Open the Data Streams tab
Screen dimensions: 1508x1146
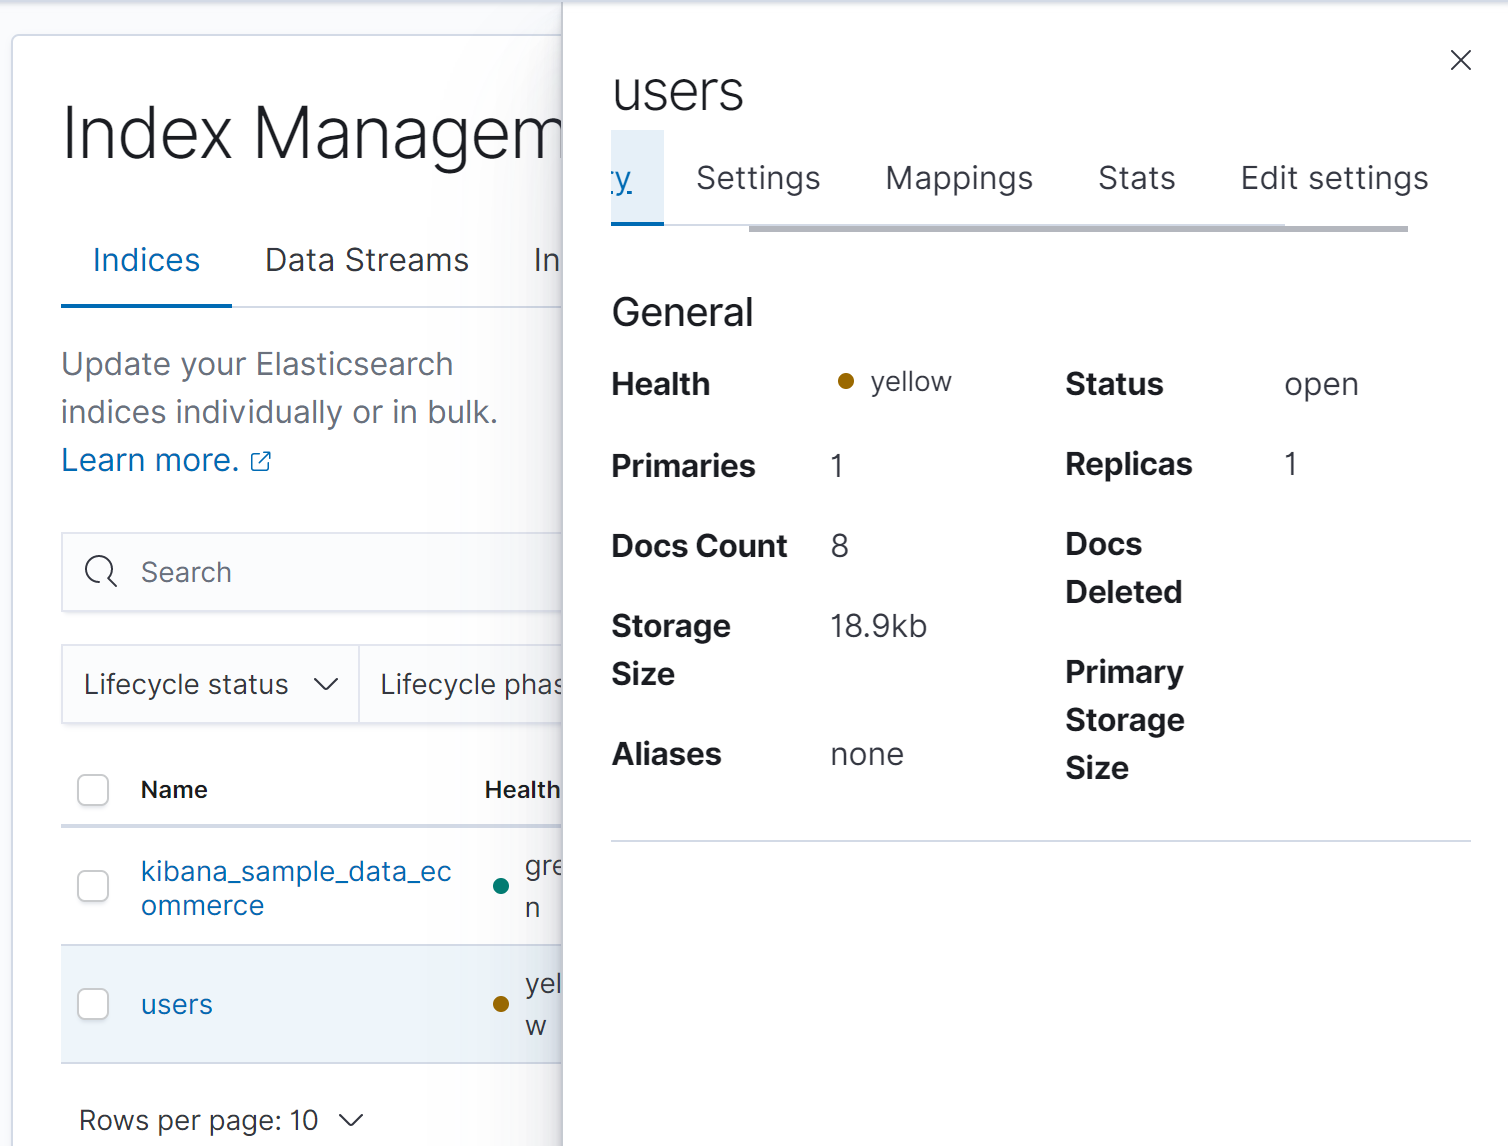tap(367, 260)
